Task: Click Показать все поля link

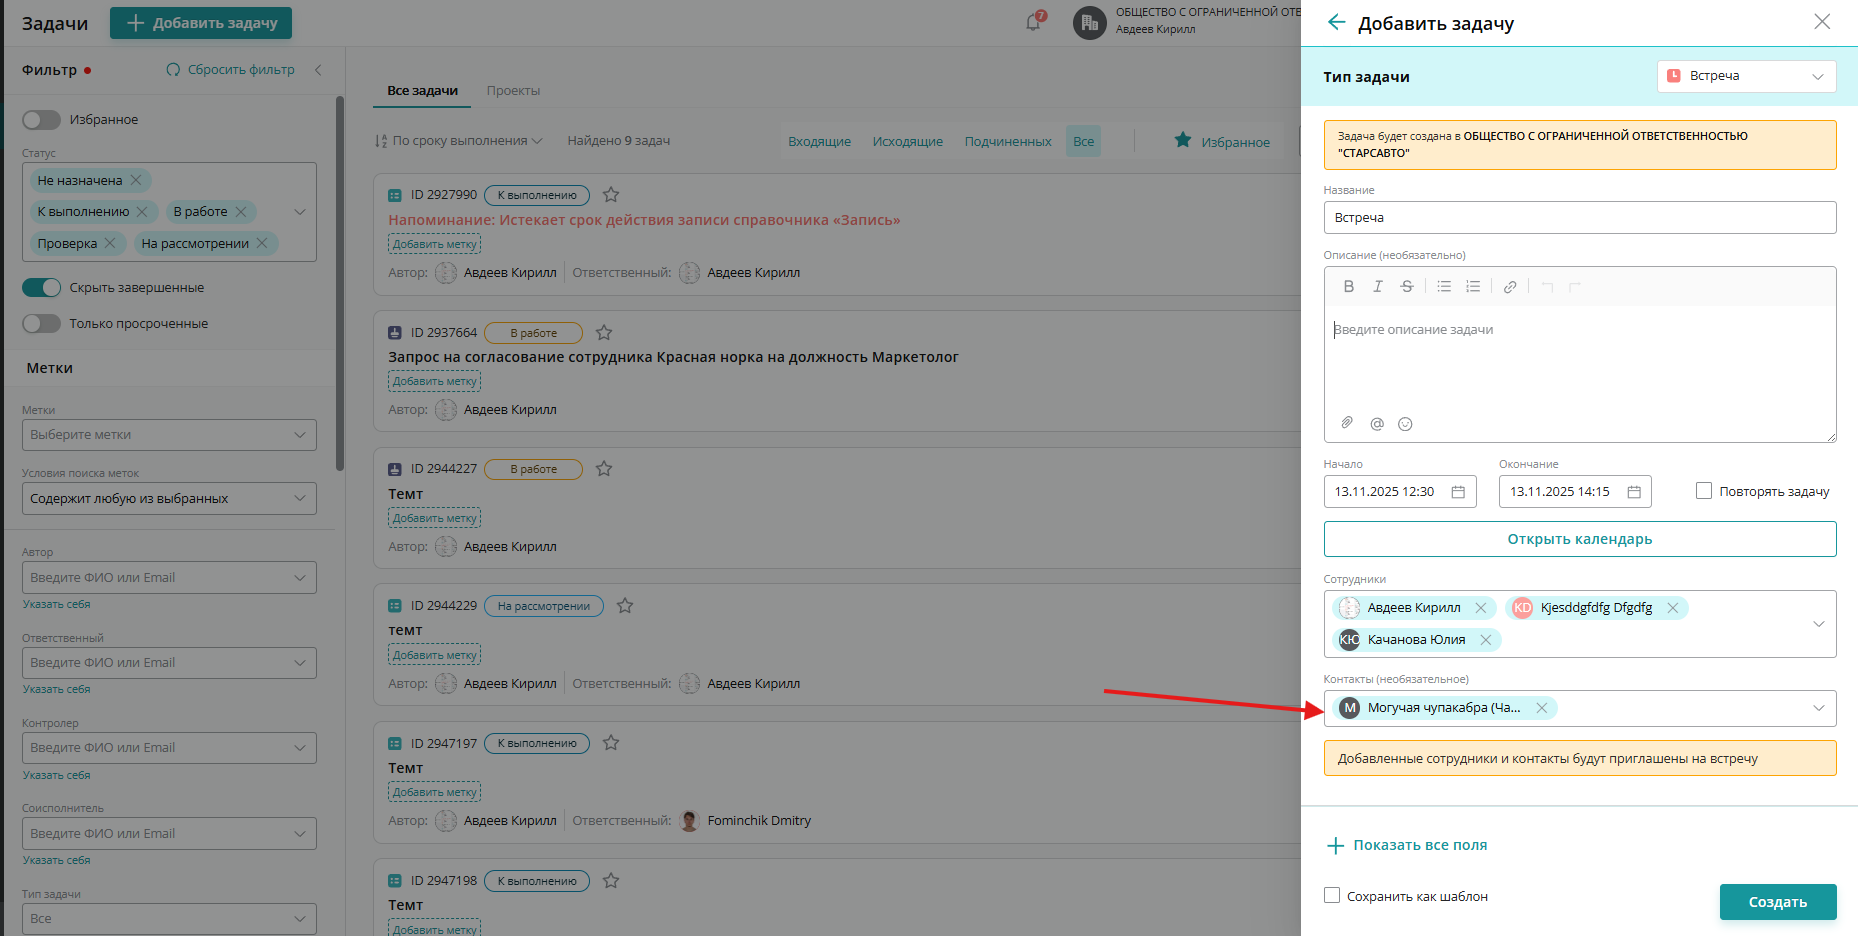Action: point(1408,846)
